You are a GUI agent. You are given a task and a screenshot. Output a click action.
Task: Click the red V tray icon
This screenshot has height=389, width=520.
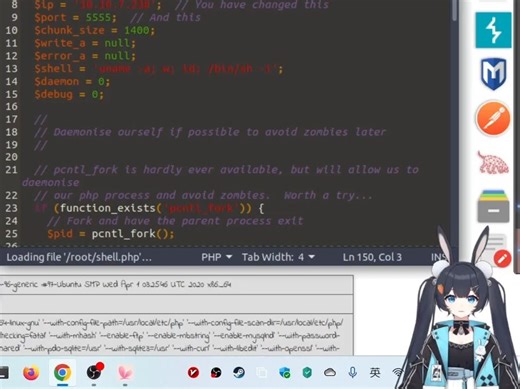click(193, 372)
